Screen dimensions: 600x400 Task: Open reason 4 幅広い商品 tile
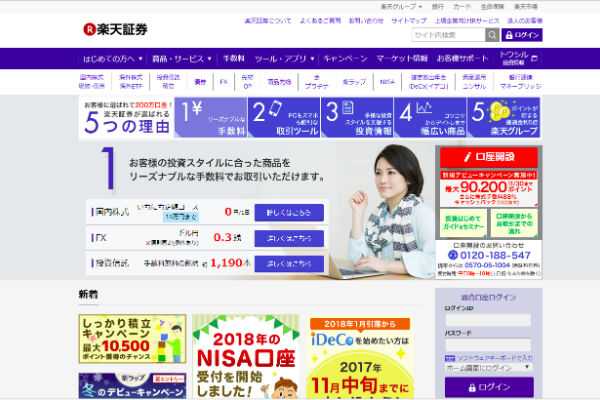pos(430,118)
